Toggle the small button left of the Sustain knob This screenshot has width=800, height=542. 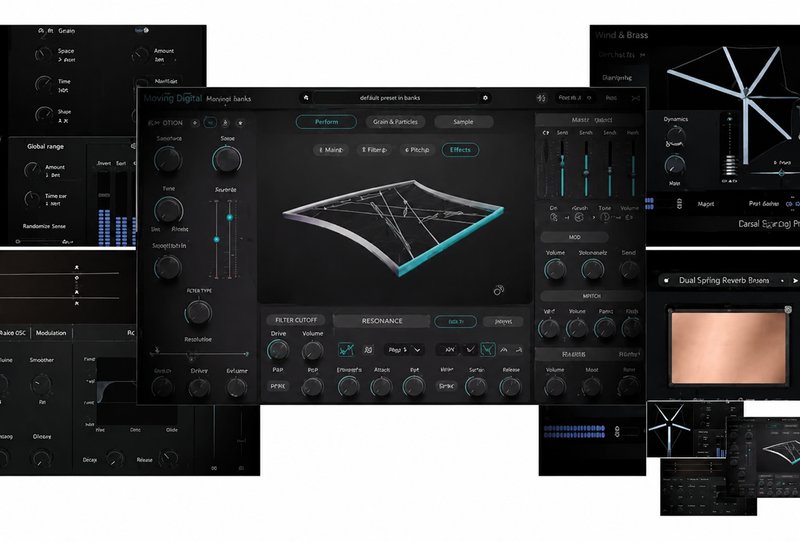tap(446, 386)
